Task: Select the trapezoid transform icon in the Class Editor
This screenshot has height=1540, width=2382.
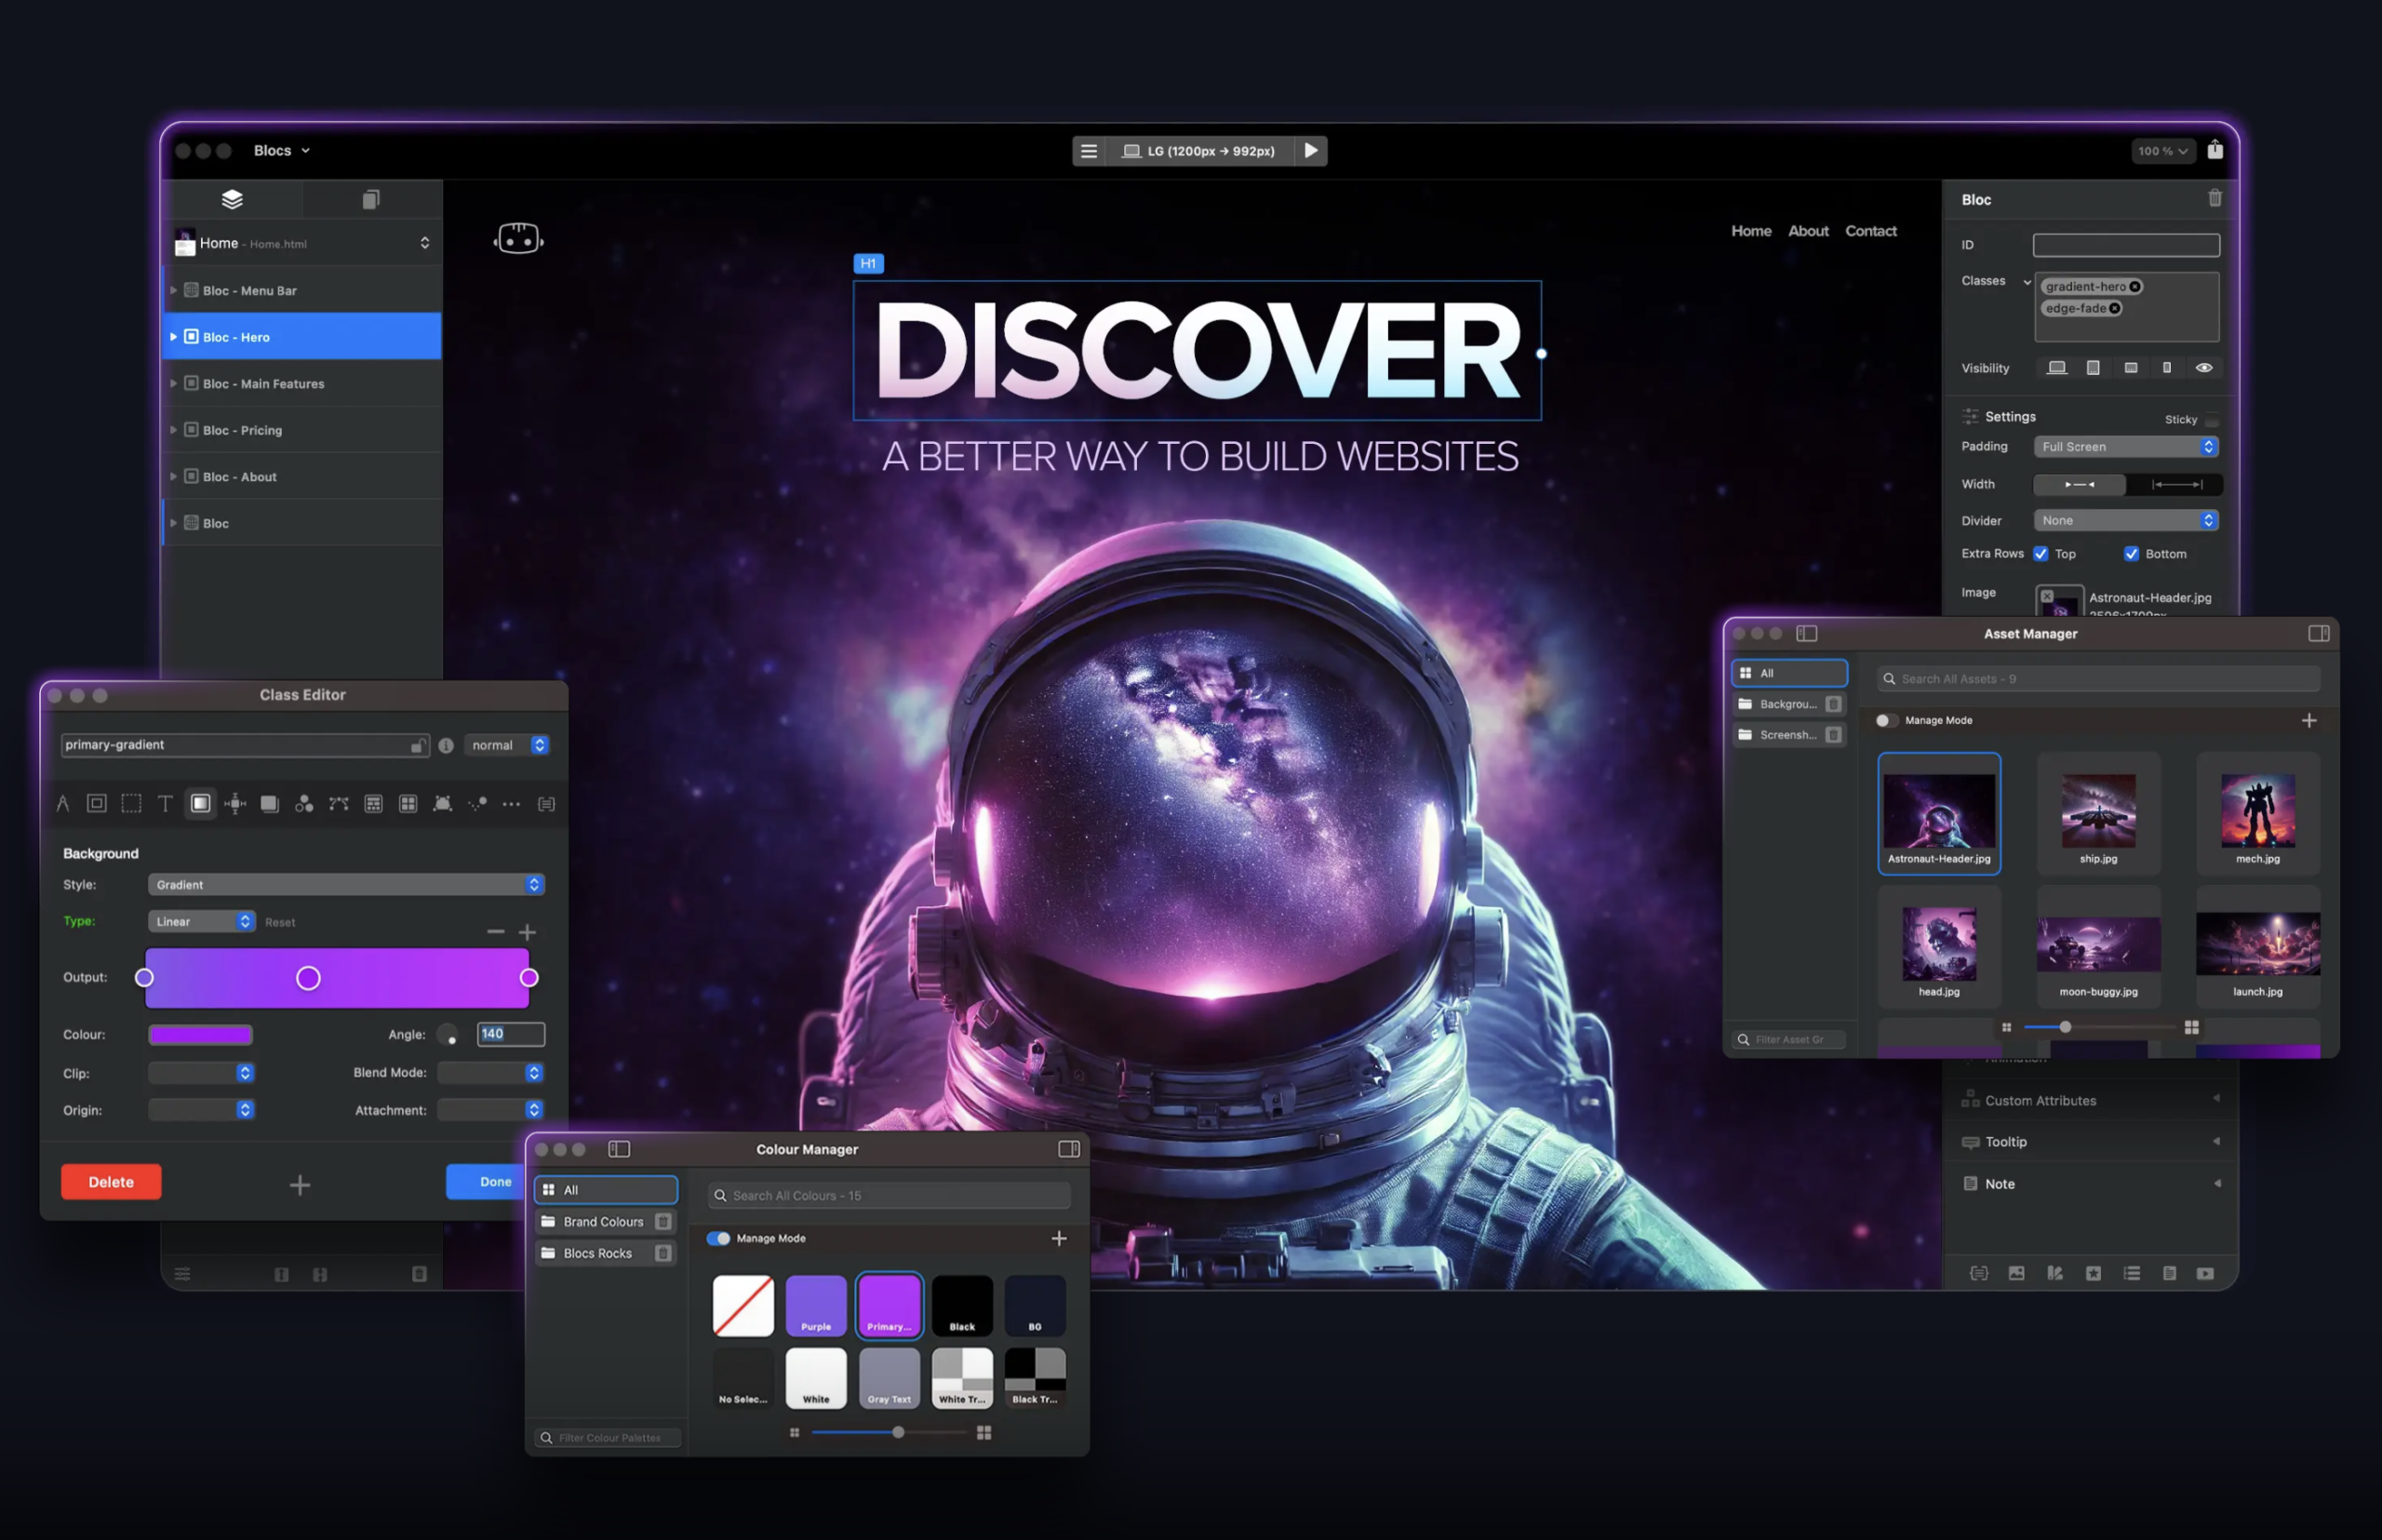Action: (442, 803)
